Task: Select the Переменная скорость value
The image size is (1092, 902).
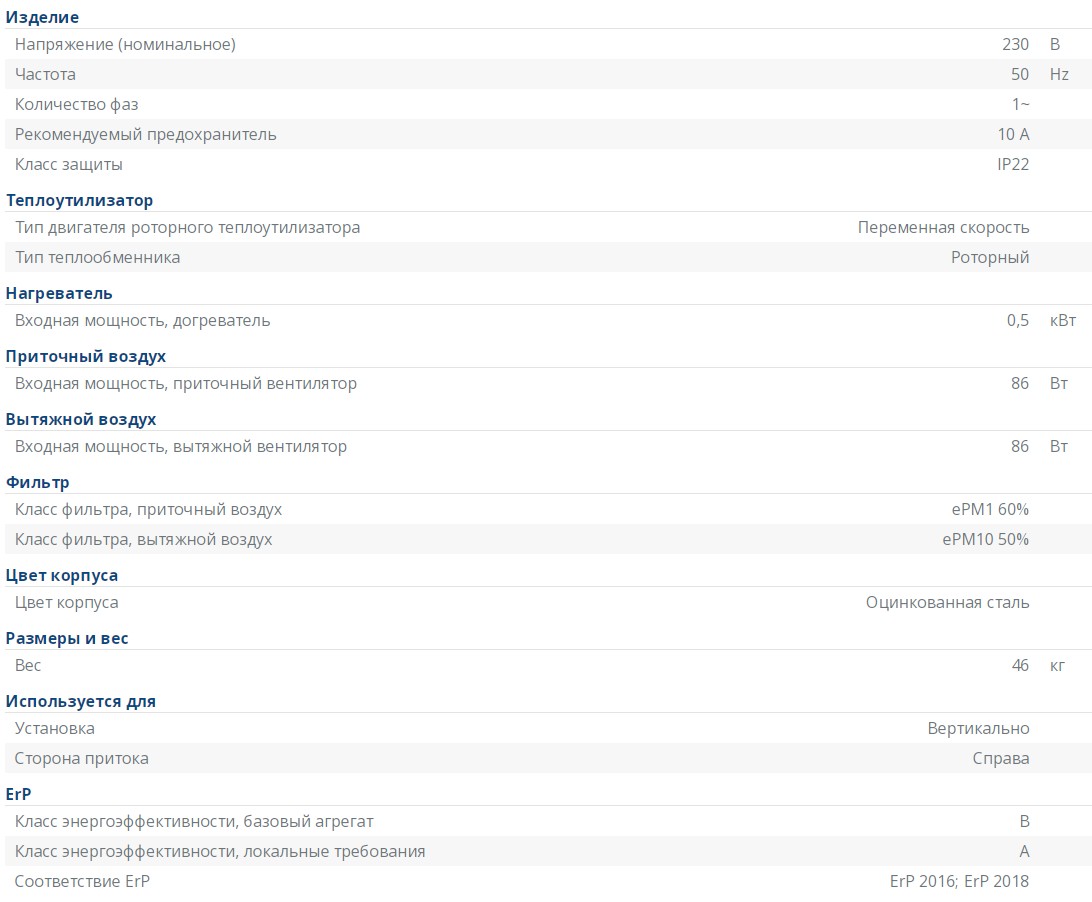Action: 943,227
